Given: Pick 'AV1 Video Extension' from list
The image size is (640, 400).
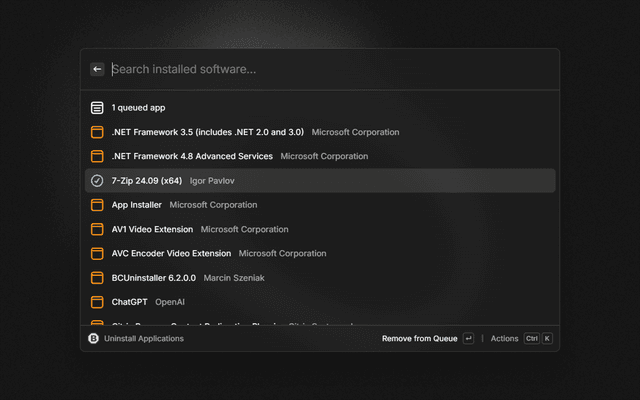Looking at the screenshot, I should (x=320, y=229).
